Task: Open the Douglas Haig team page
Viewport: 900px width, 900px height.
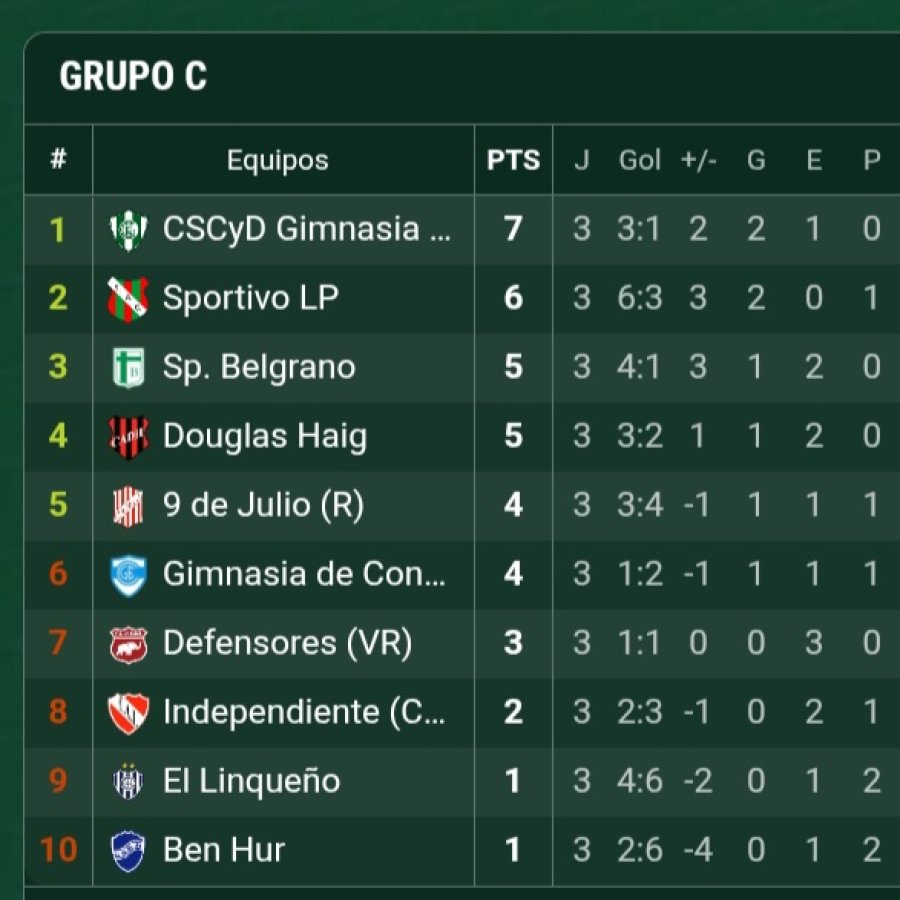Action: pos(264,436)
